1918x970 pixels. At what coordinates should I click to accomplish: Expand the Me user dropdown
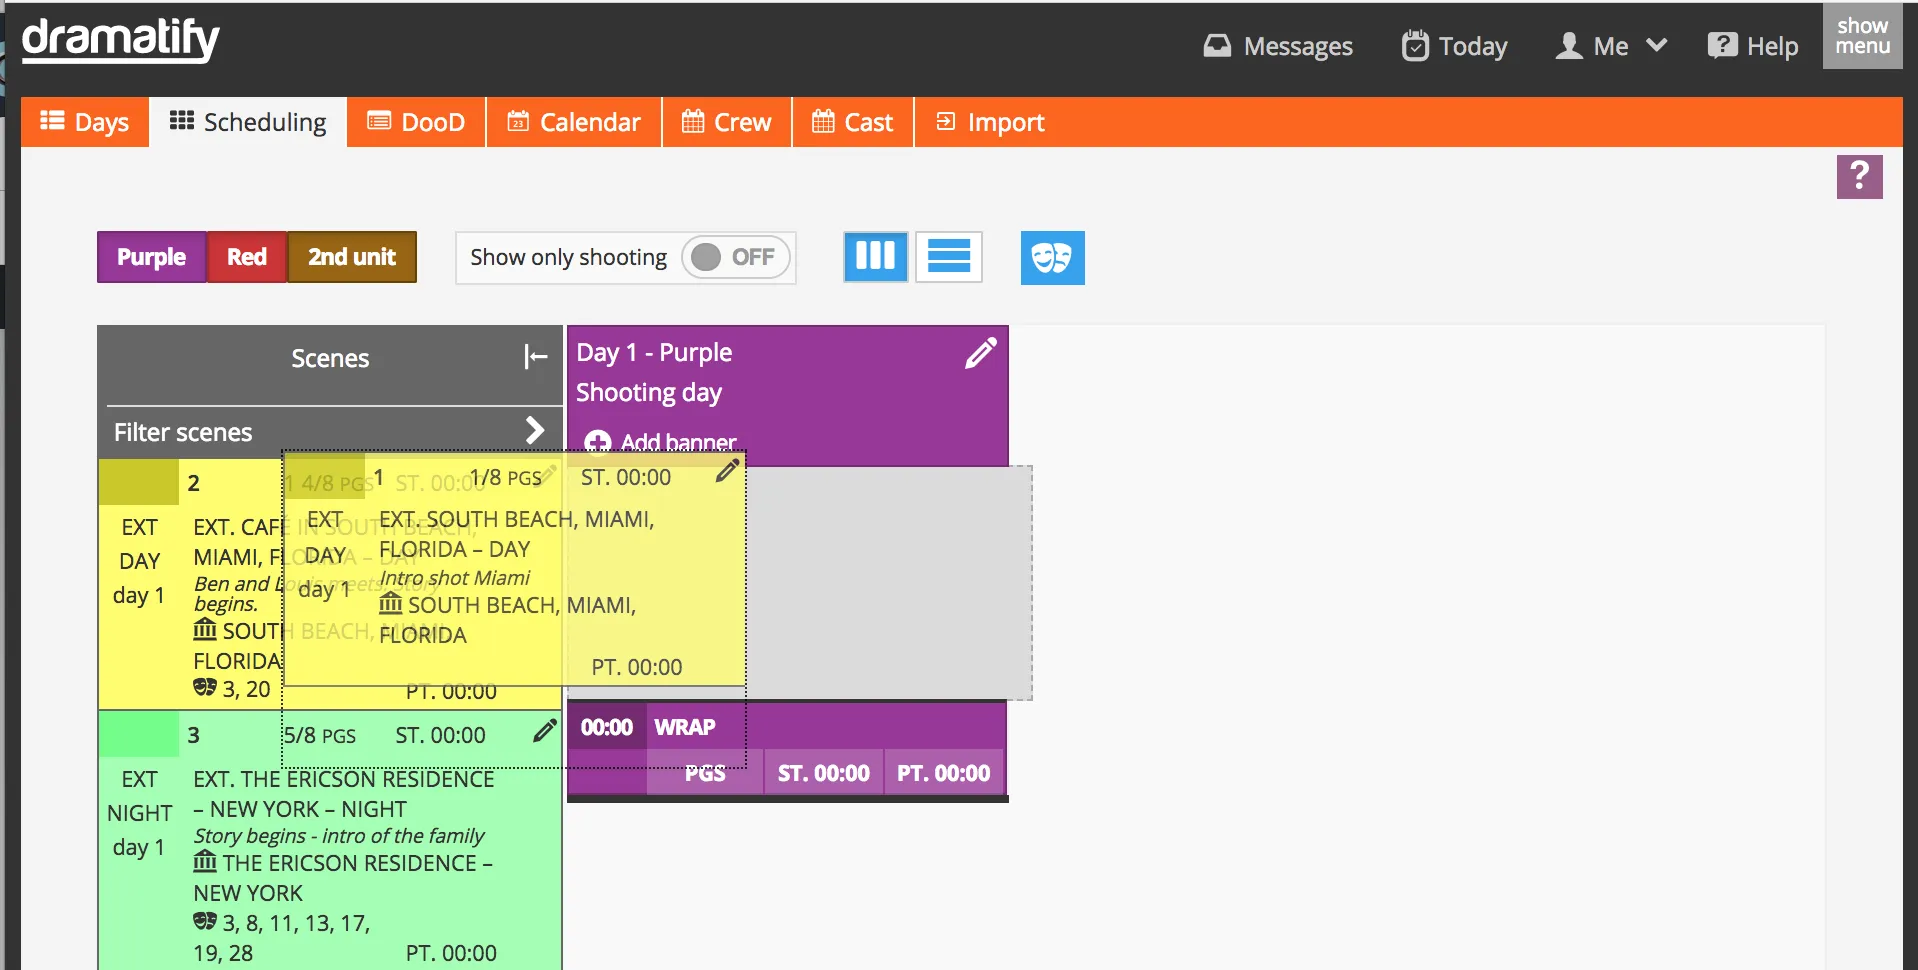[x=1611, y=46]
